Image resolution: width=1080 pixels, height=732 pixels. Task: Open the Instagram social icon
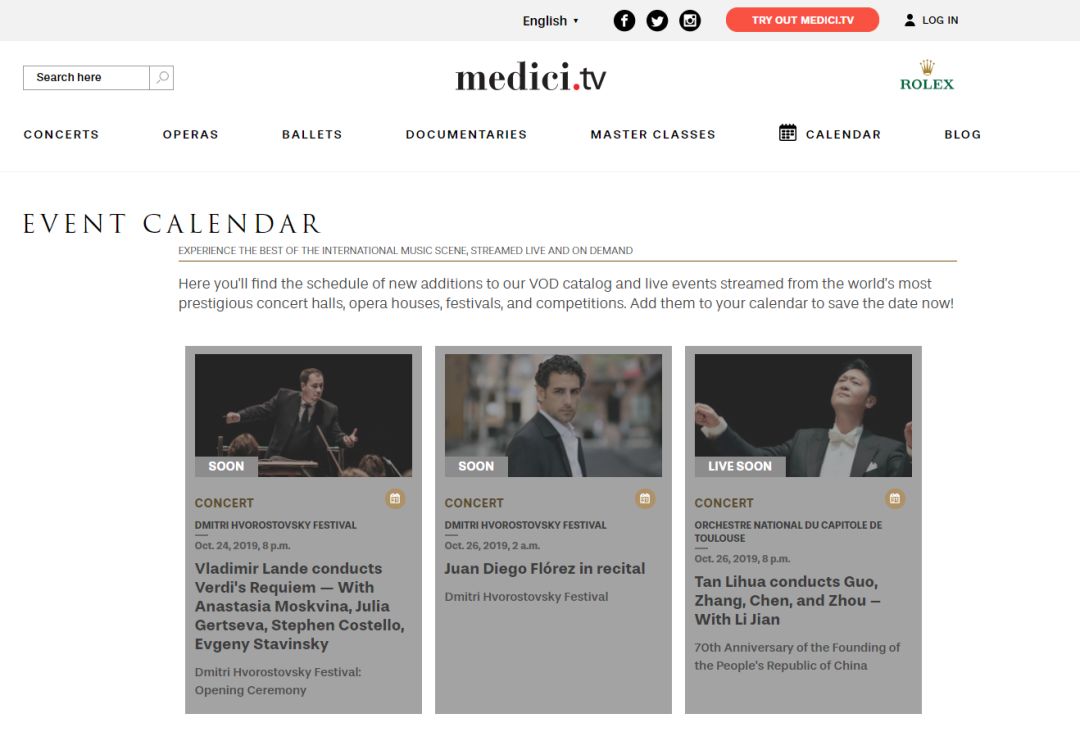click(x=690, y=21)
